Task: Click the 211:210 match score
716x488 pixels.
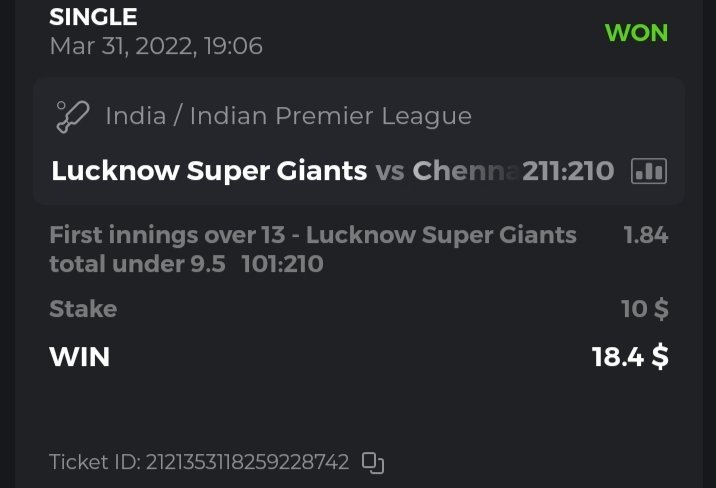Action: [568, 171]
